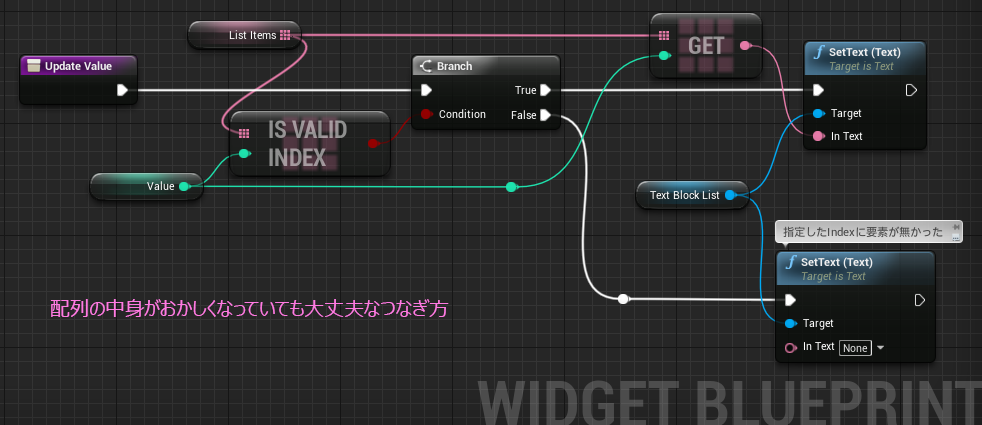Click the pink Japanese comment text
The width and height of the screenshot is (982, 425).
coord(249,309)
